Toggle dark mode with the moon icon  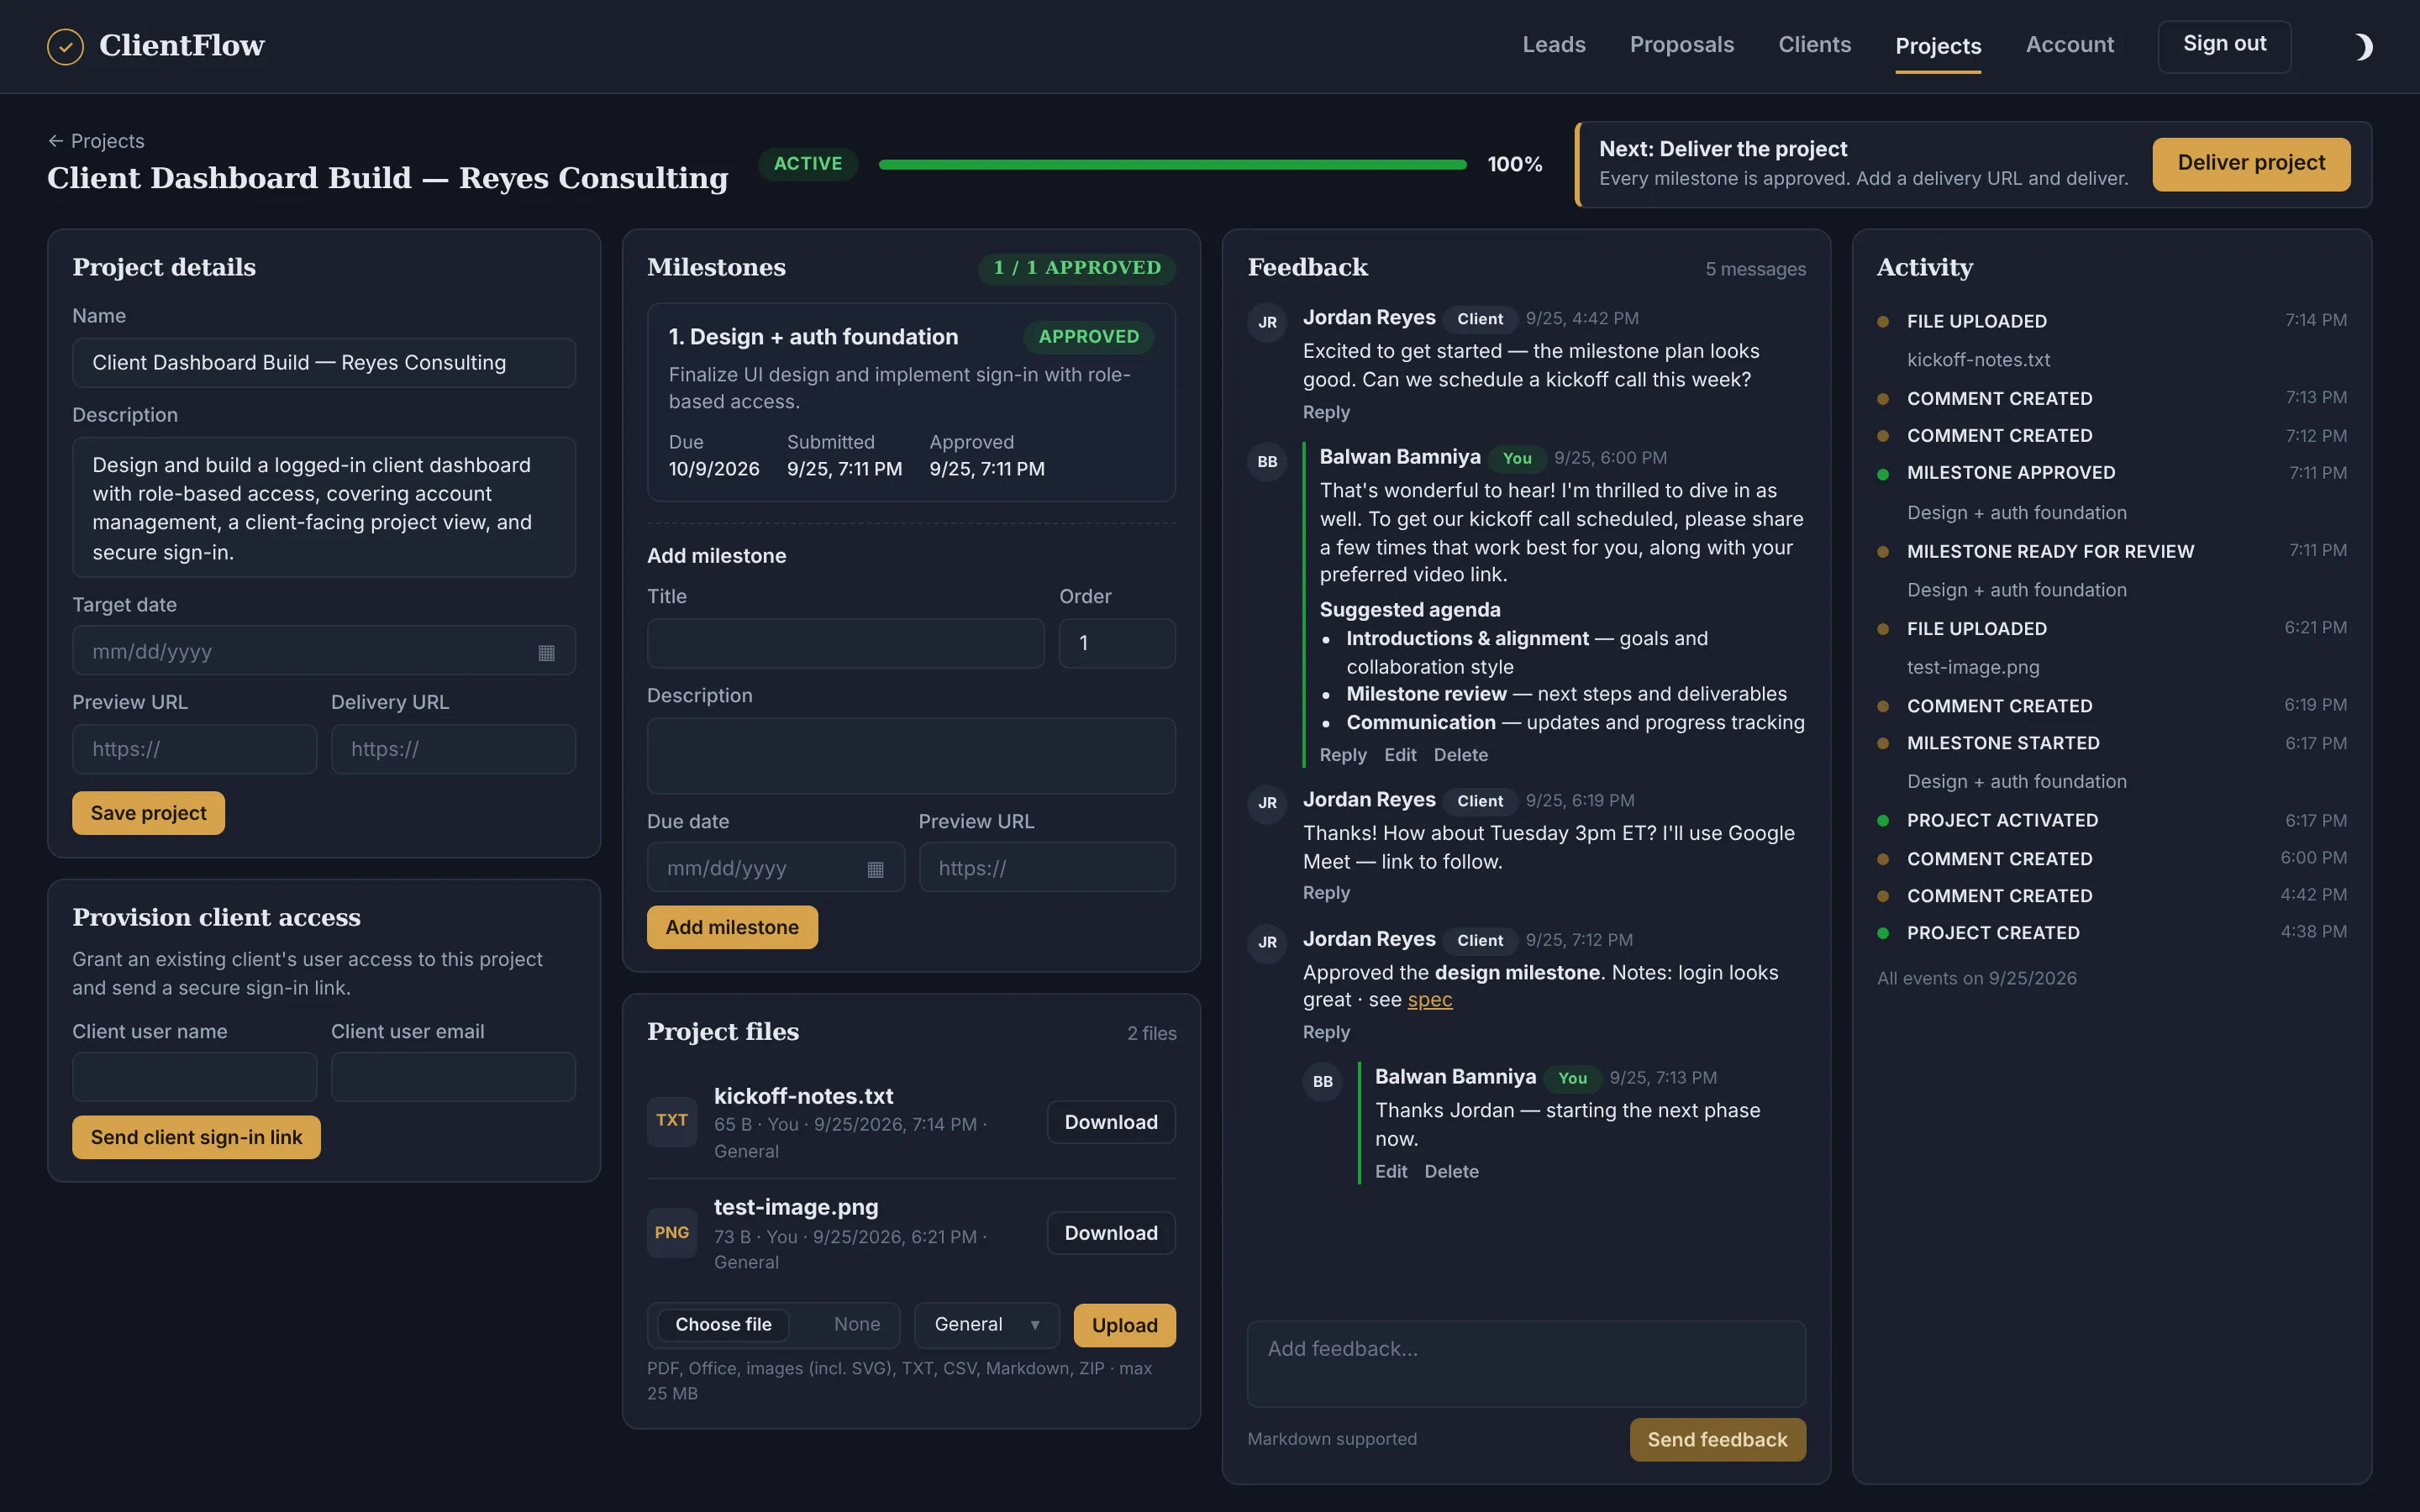tap(2363, 46)
